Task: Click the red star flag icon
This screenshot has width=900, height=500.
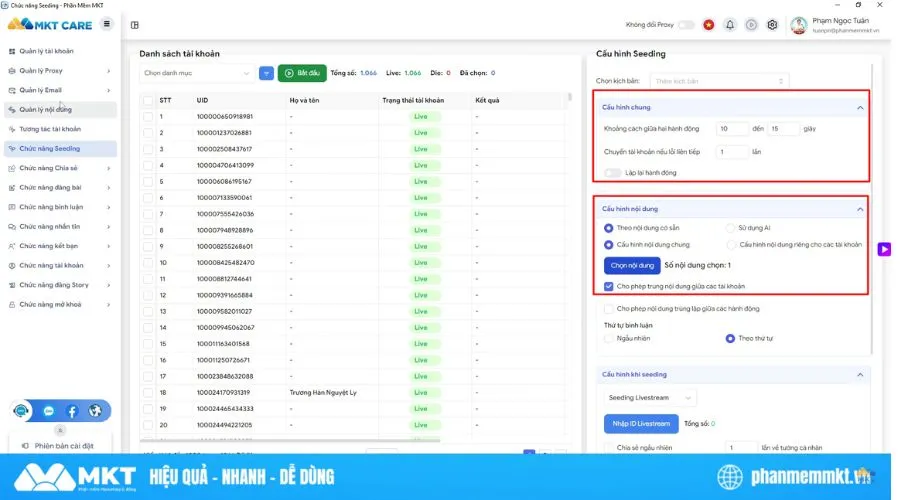Action: 709,25
